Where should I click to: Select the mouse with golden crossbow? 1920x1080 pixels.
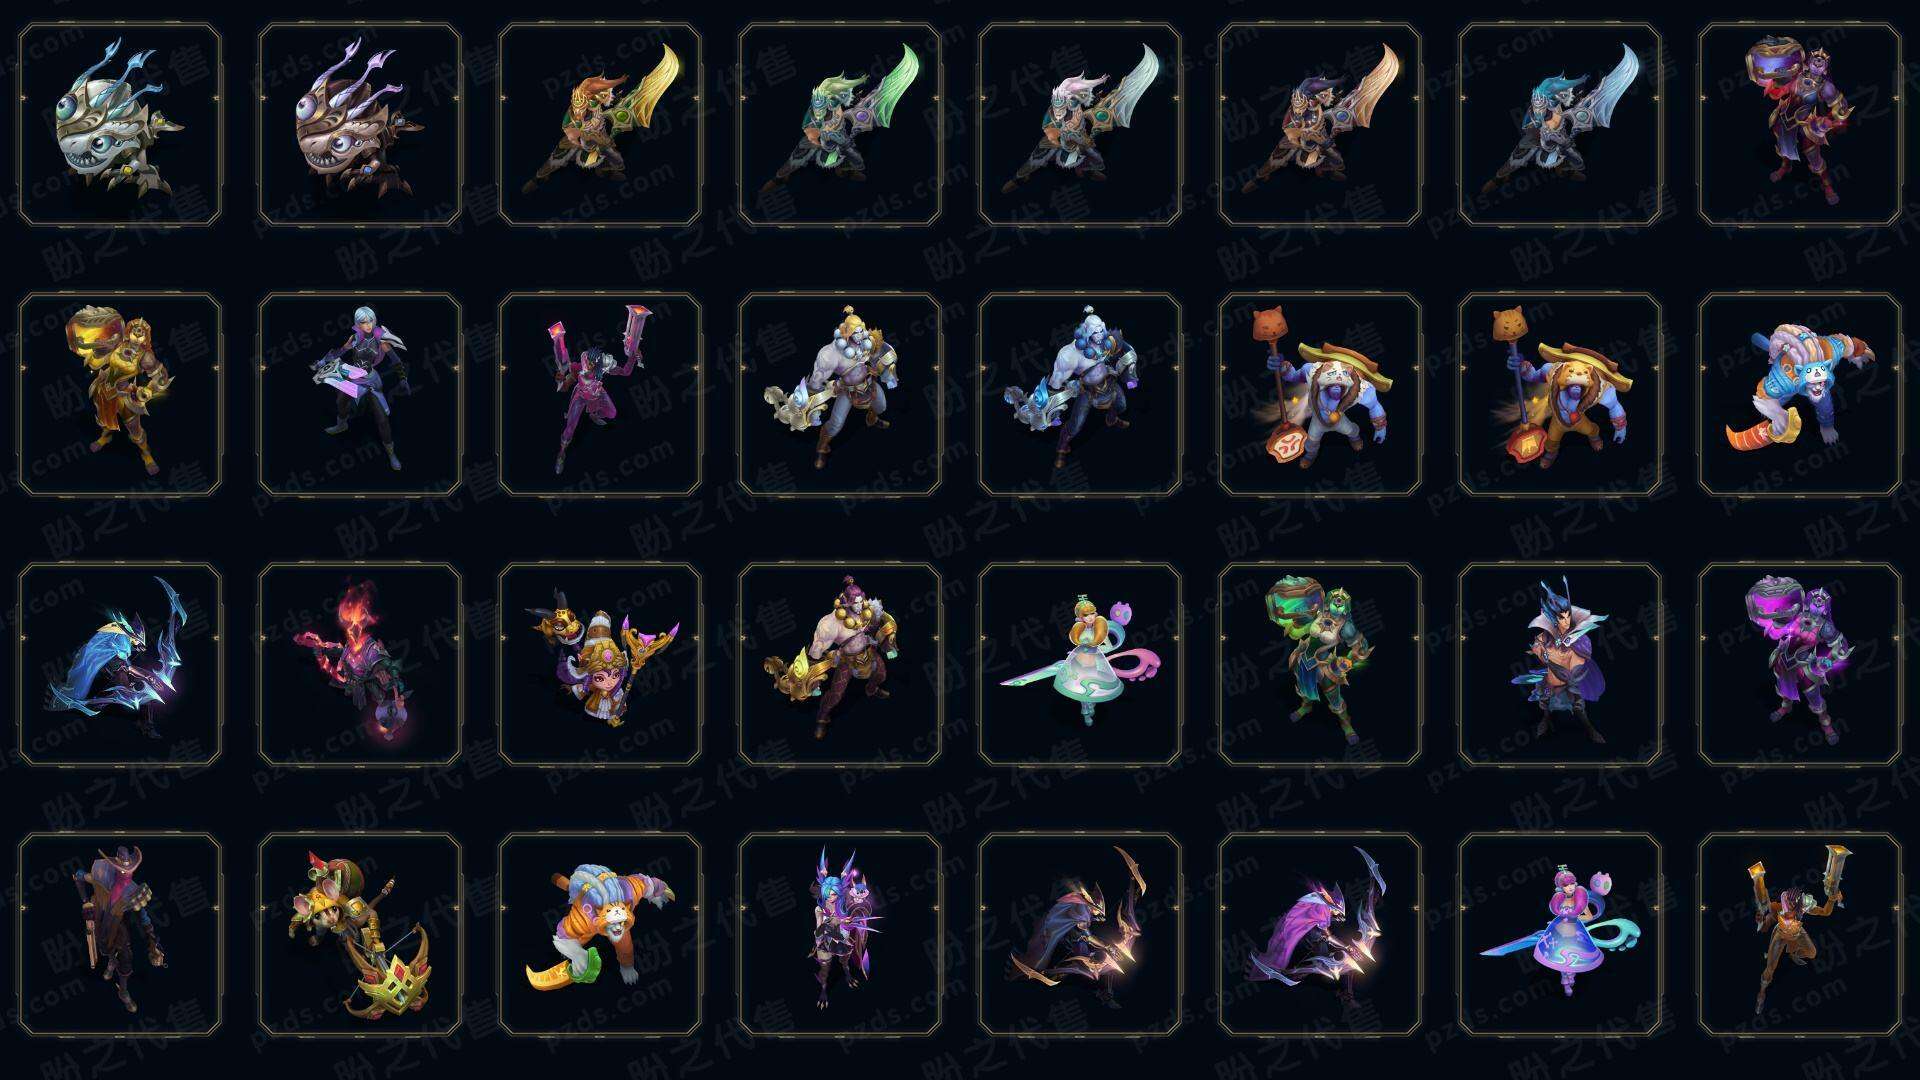tap(360, 934)
